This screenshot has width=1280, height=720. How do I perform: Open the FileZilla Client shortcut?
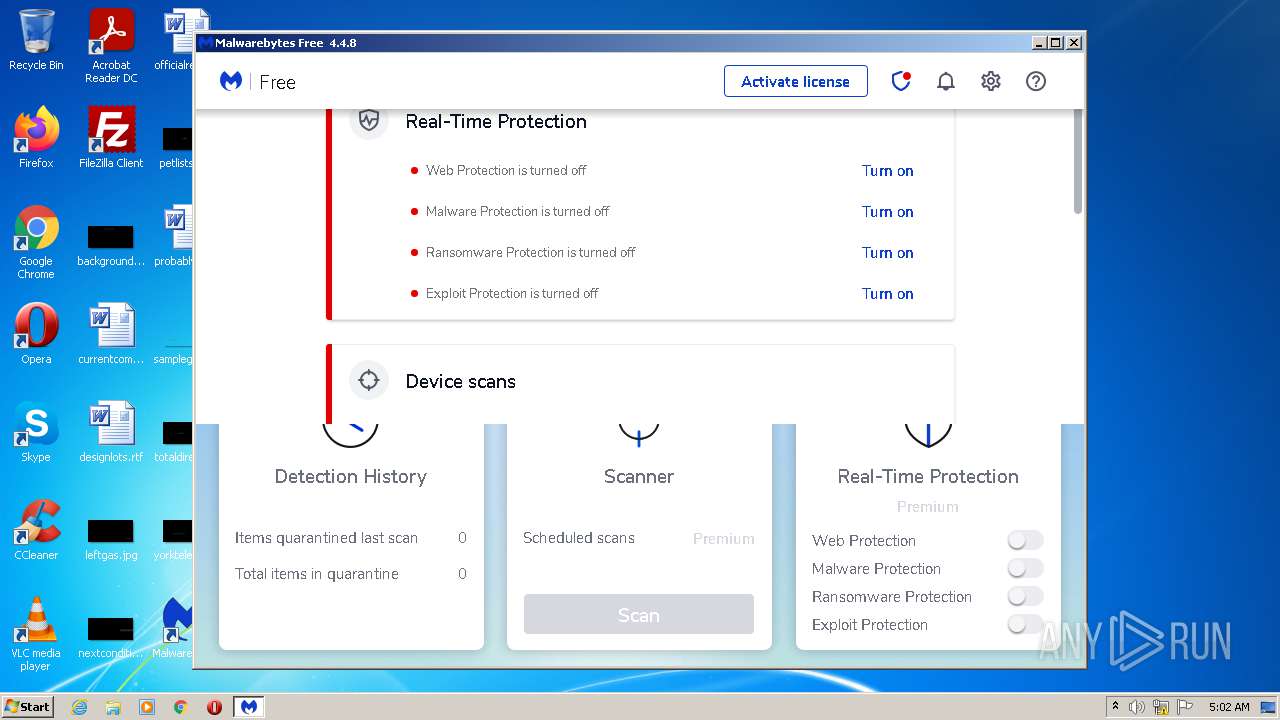tap(111, 138)
